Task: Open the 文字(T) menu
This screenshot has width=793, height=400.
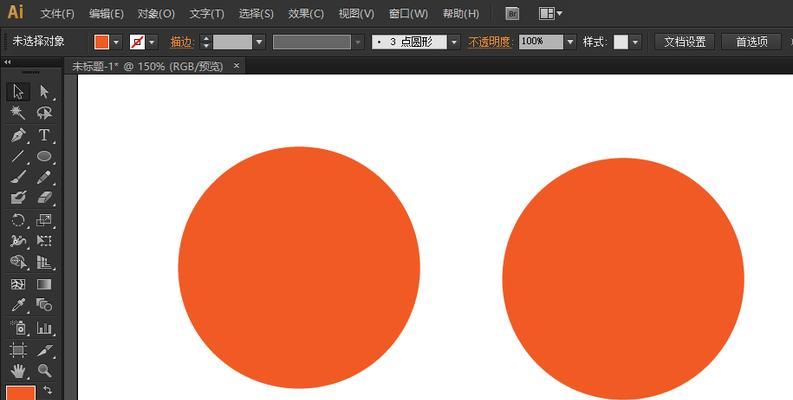Action: [x=207, y=14]
